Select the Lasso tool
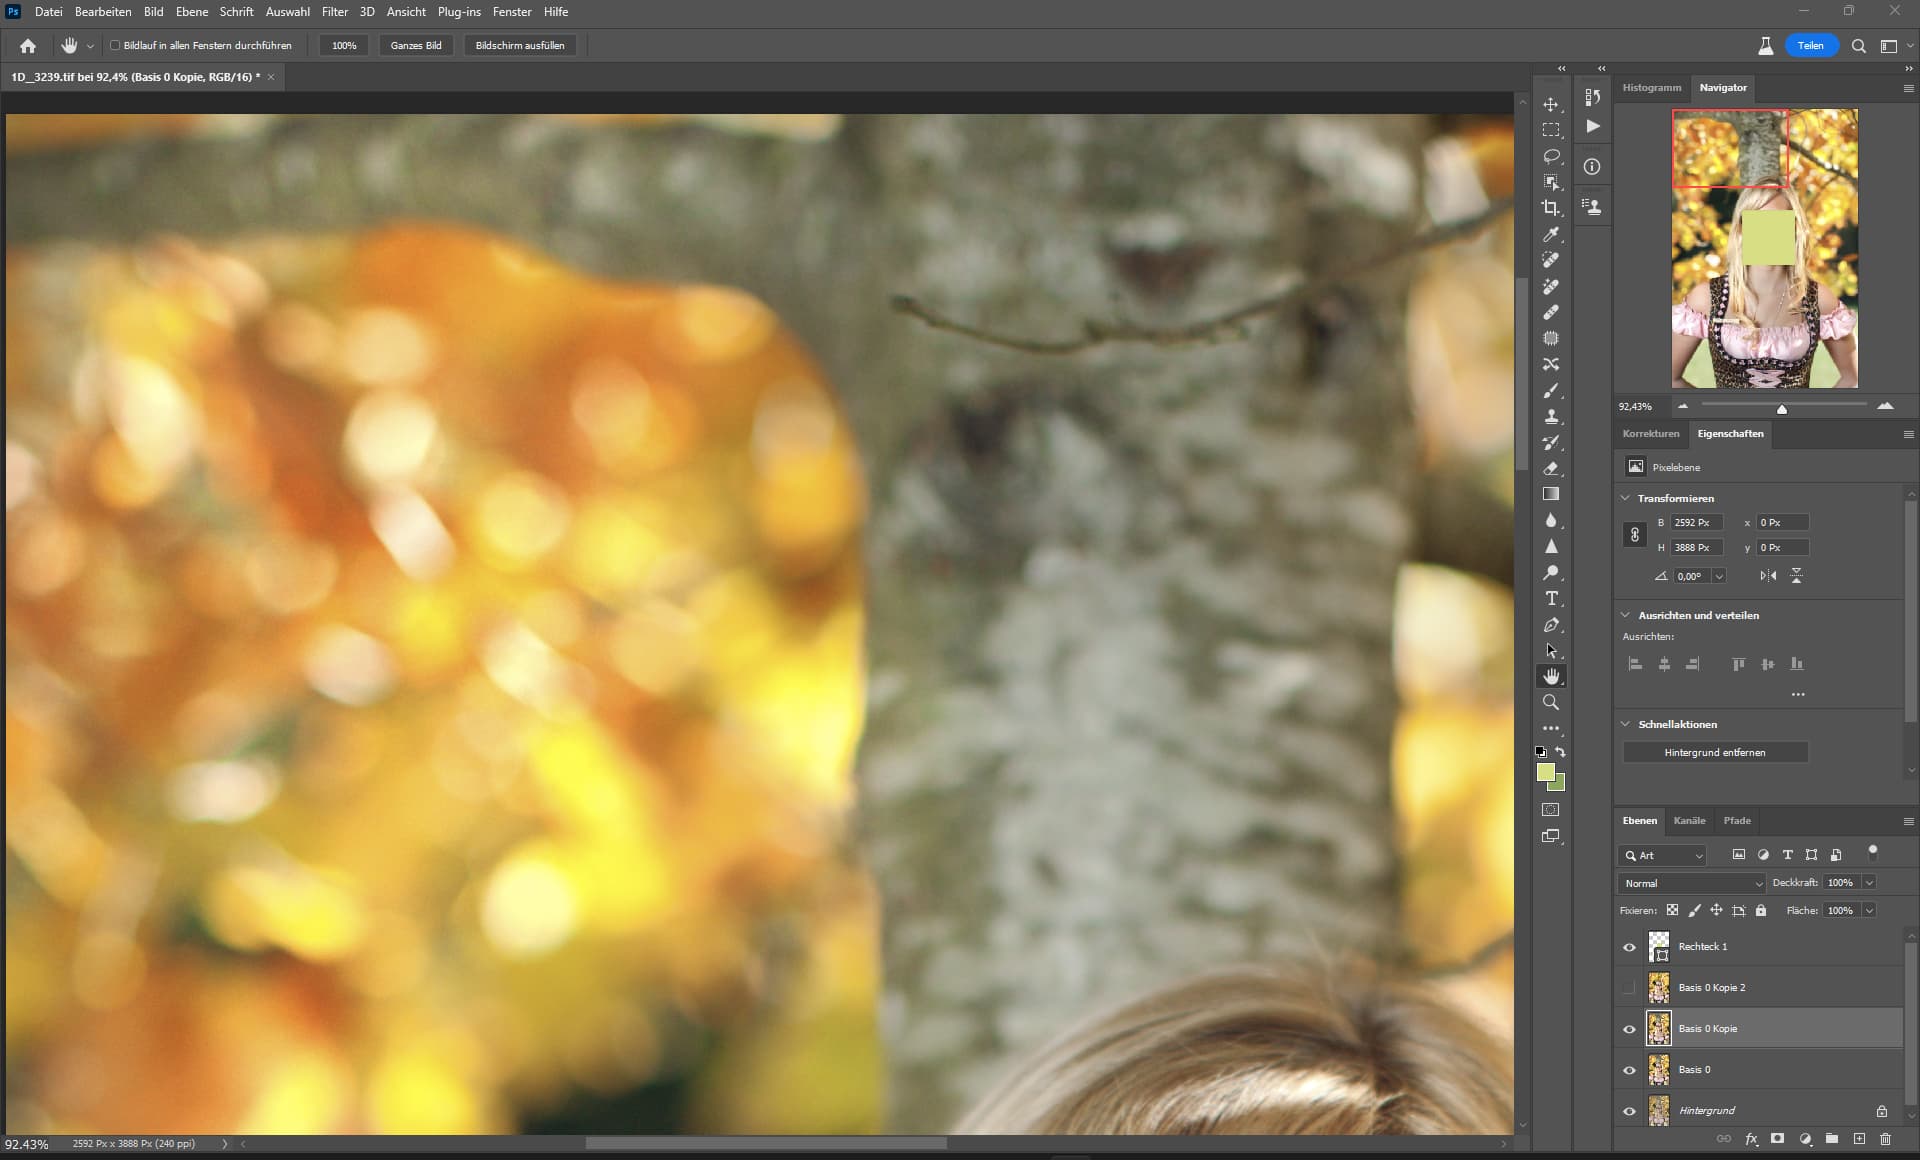Viewport: 1920px width, 1160px height. 1550,156
